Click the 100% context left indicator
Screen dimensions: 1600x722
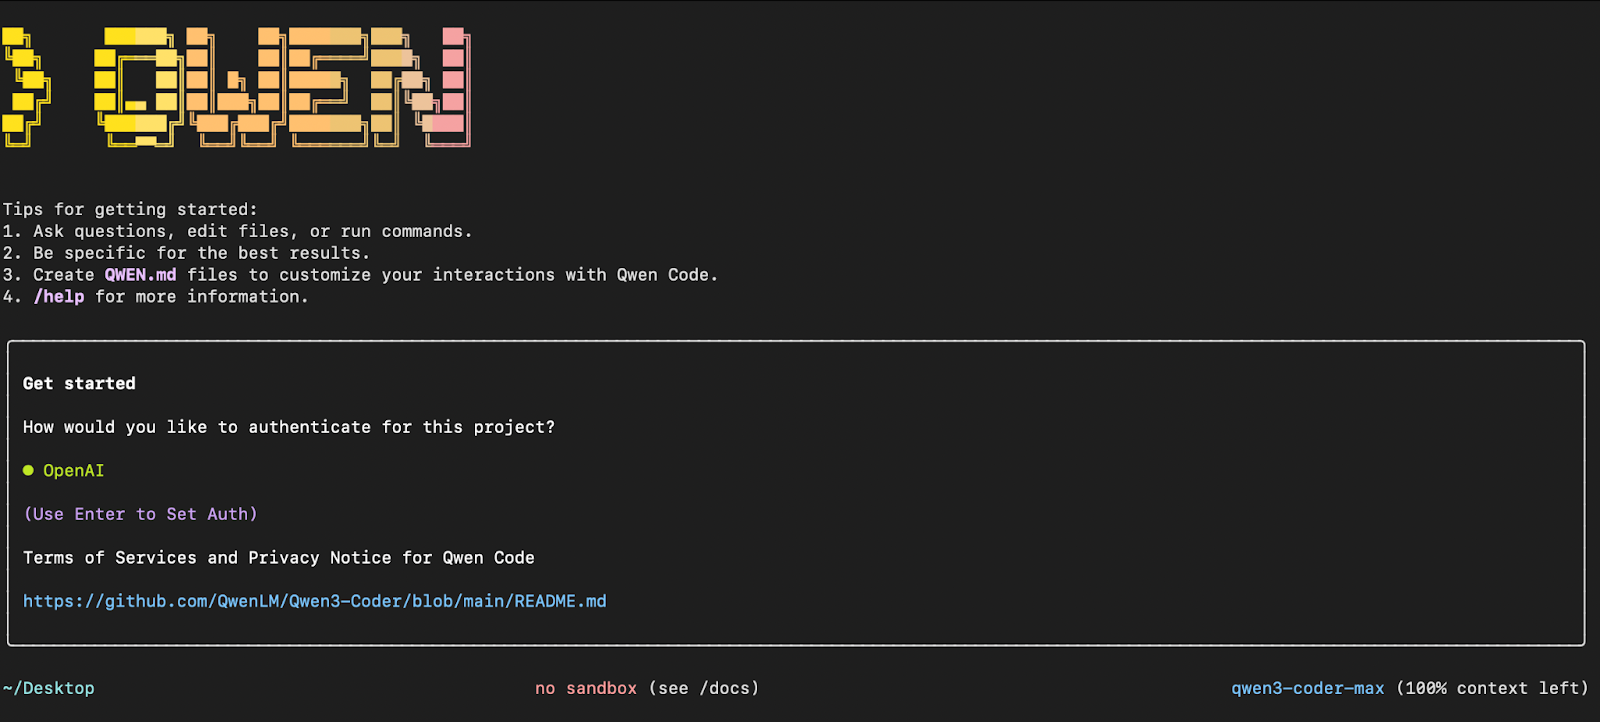pos(1492,688)
